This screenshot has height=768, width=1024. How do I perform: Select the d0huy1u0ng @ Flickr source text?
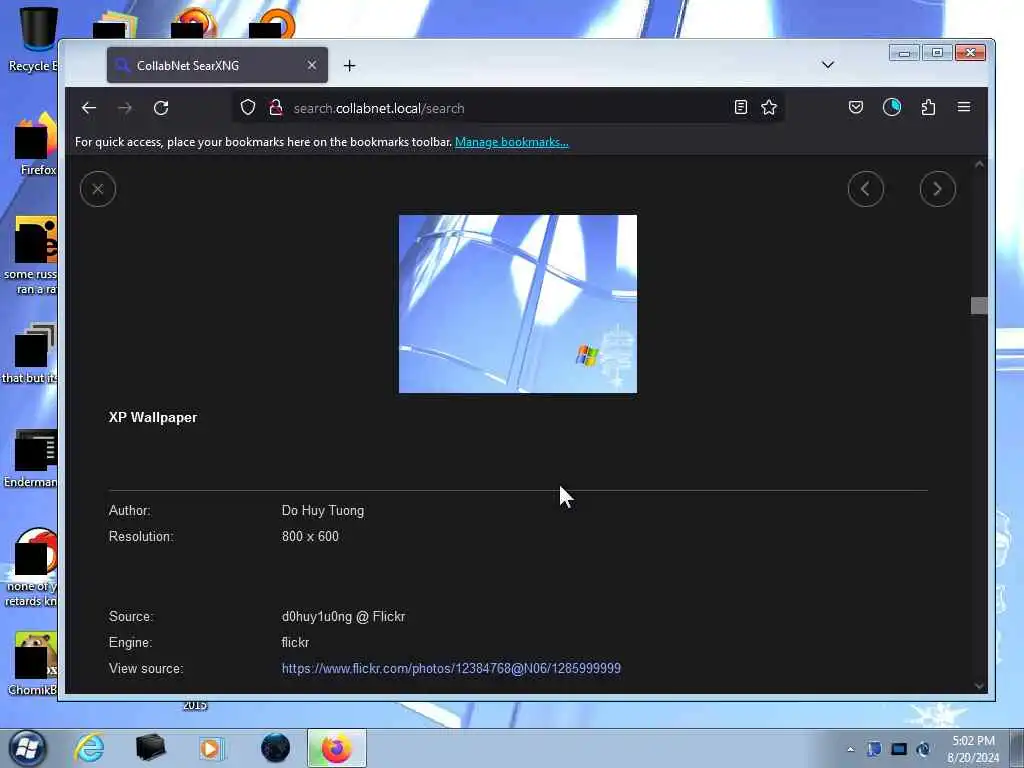pyautogui.click(x=344, y=616)
